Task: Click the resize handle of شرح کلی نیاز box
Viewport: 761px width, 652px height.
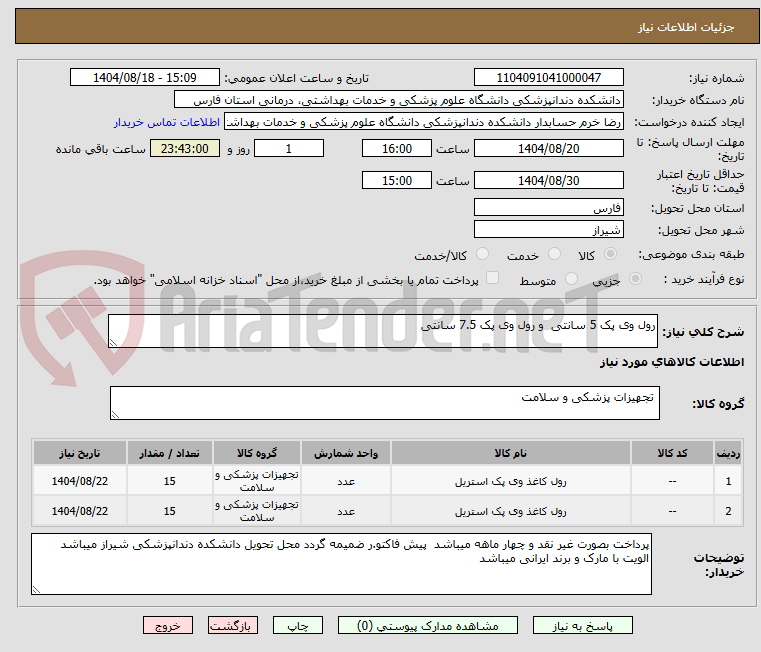Action: pos(113,343)
